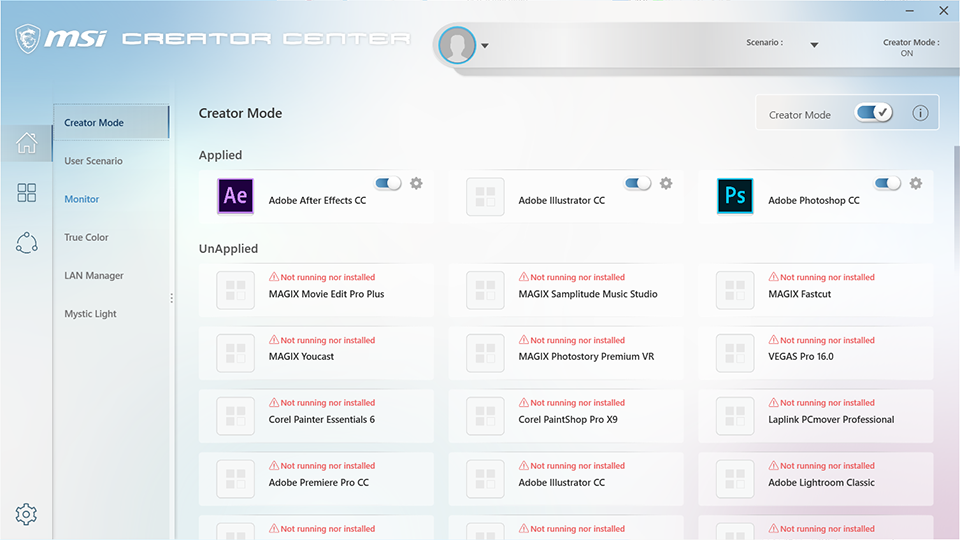Turn off the main Creator Mode switch
960x540 pixels.
click(874, 113)
